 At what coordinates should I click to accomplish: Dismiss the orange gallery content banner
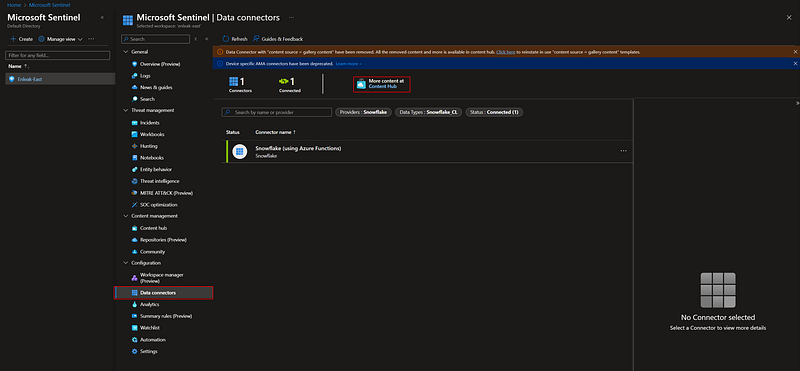[795, 52]
